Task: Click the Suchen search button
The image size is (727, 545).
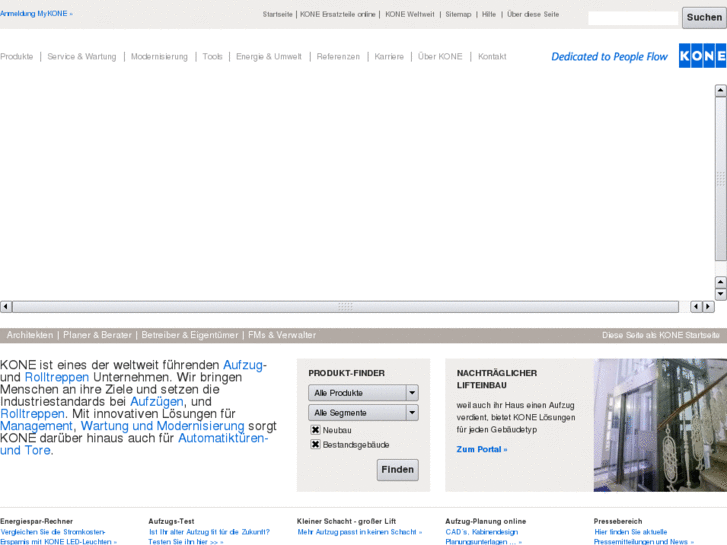Action: click(x=704, y=17)
